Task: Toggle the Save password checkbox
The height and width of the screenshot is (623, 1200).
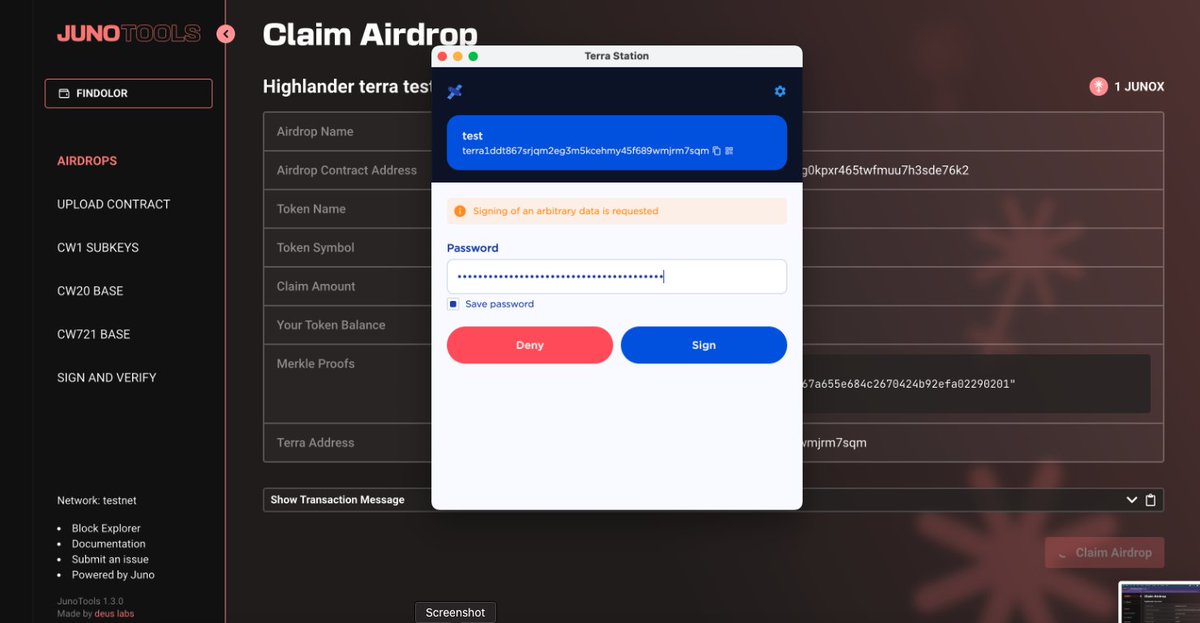Action: point(453,304)
